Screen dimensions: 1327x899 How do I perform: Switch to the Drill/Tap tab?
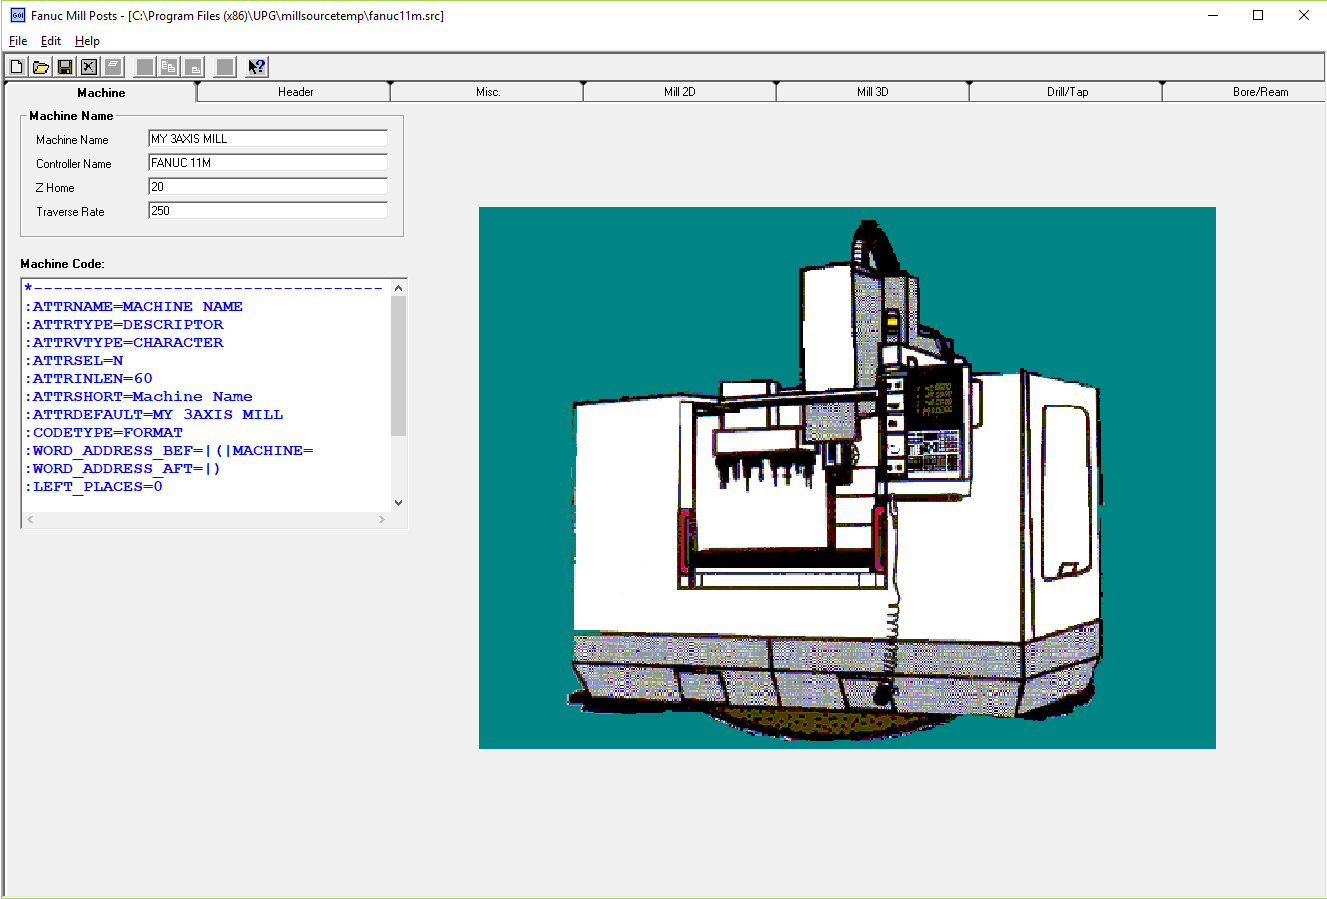1067,92
